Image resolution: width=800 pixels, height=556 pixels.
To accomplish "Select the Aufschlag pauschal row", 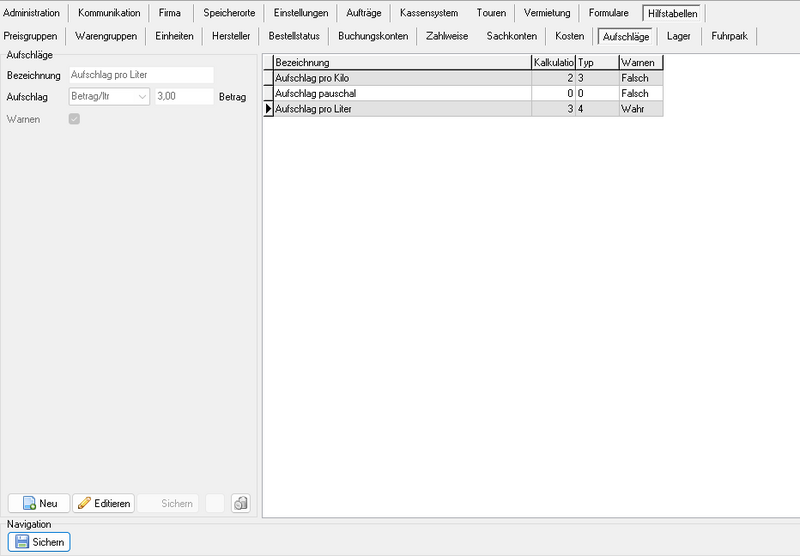I will [x=400, y=93].
